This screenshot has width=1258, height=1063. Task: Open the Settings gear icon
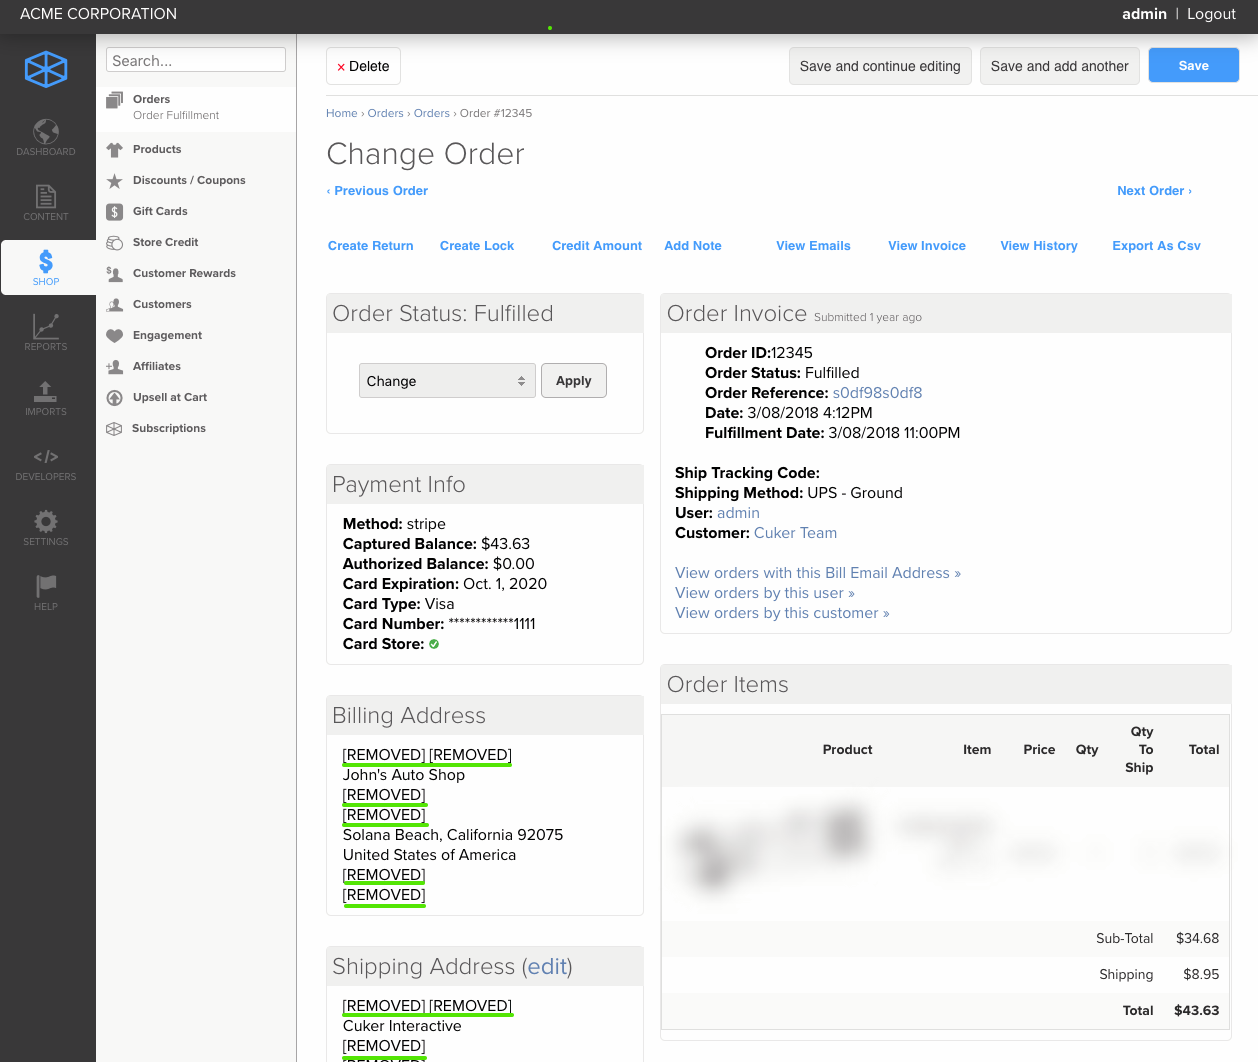(46, 521)
